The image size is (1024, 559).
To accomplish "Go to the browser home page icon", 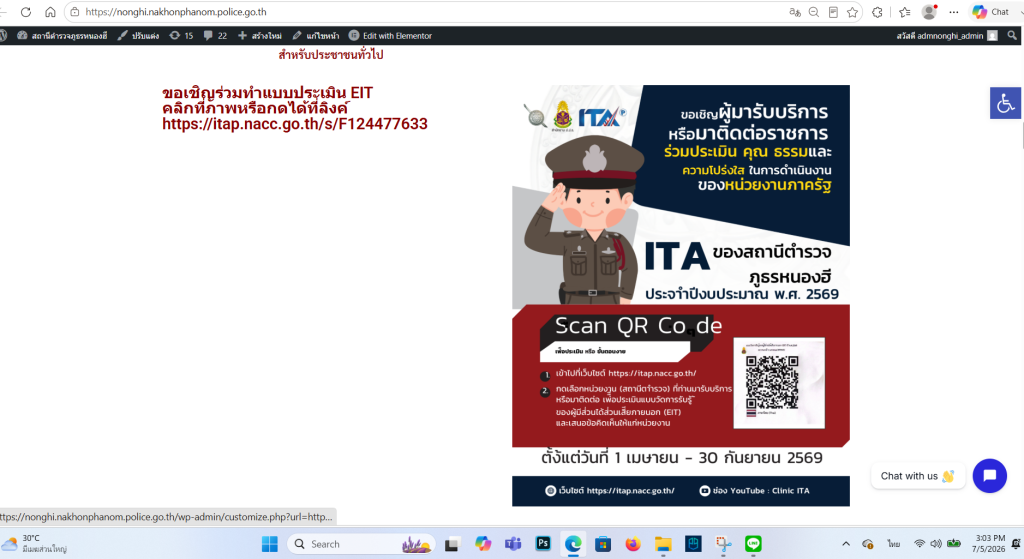I will pos(50,12).
